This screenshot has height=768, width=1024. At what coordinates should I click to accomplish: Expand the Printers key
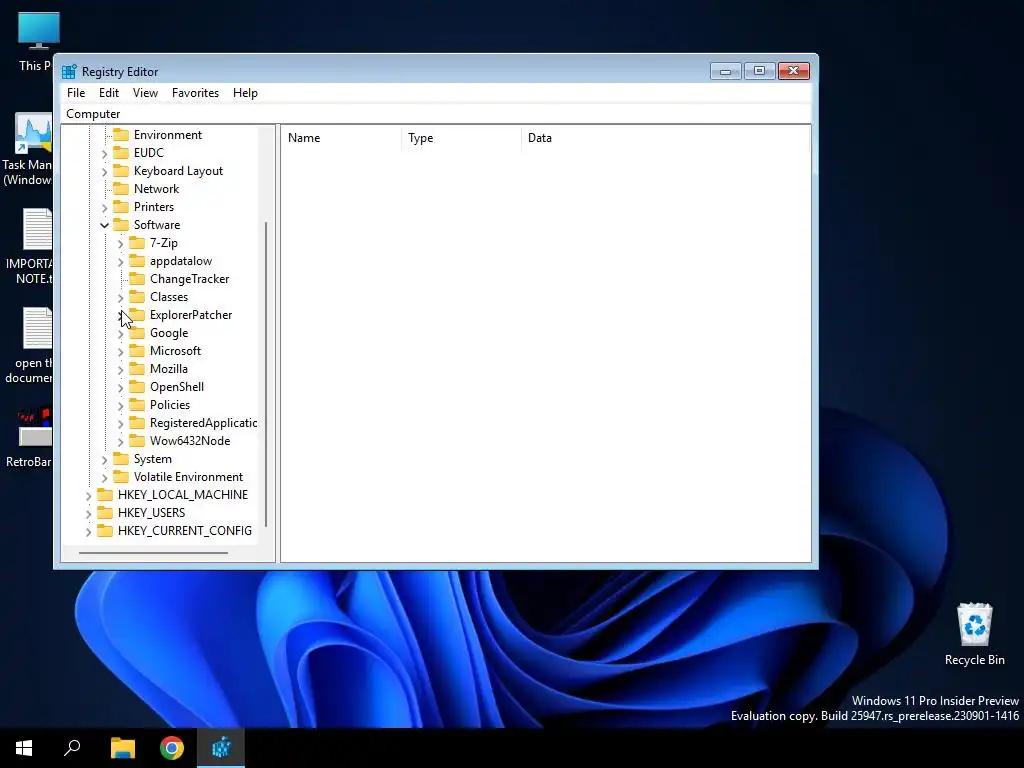tap(104, 208)
